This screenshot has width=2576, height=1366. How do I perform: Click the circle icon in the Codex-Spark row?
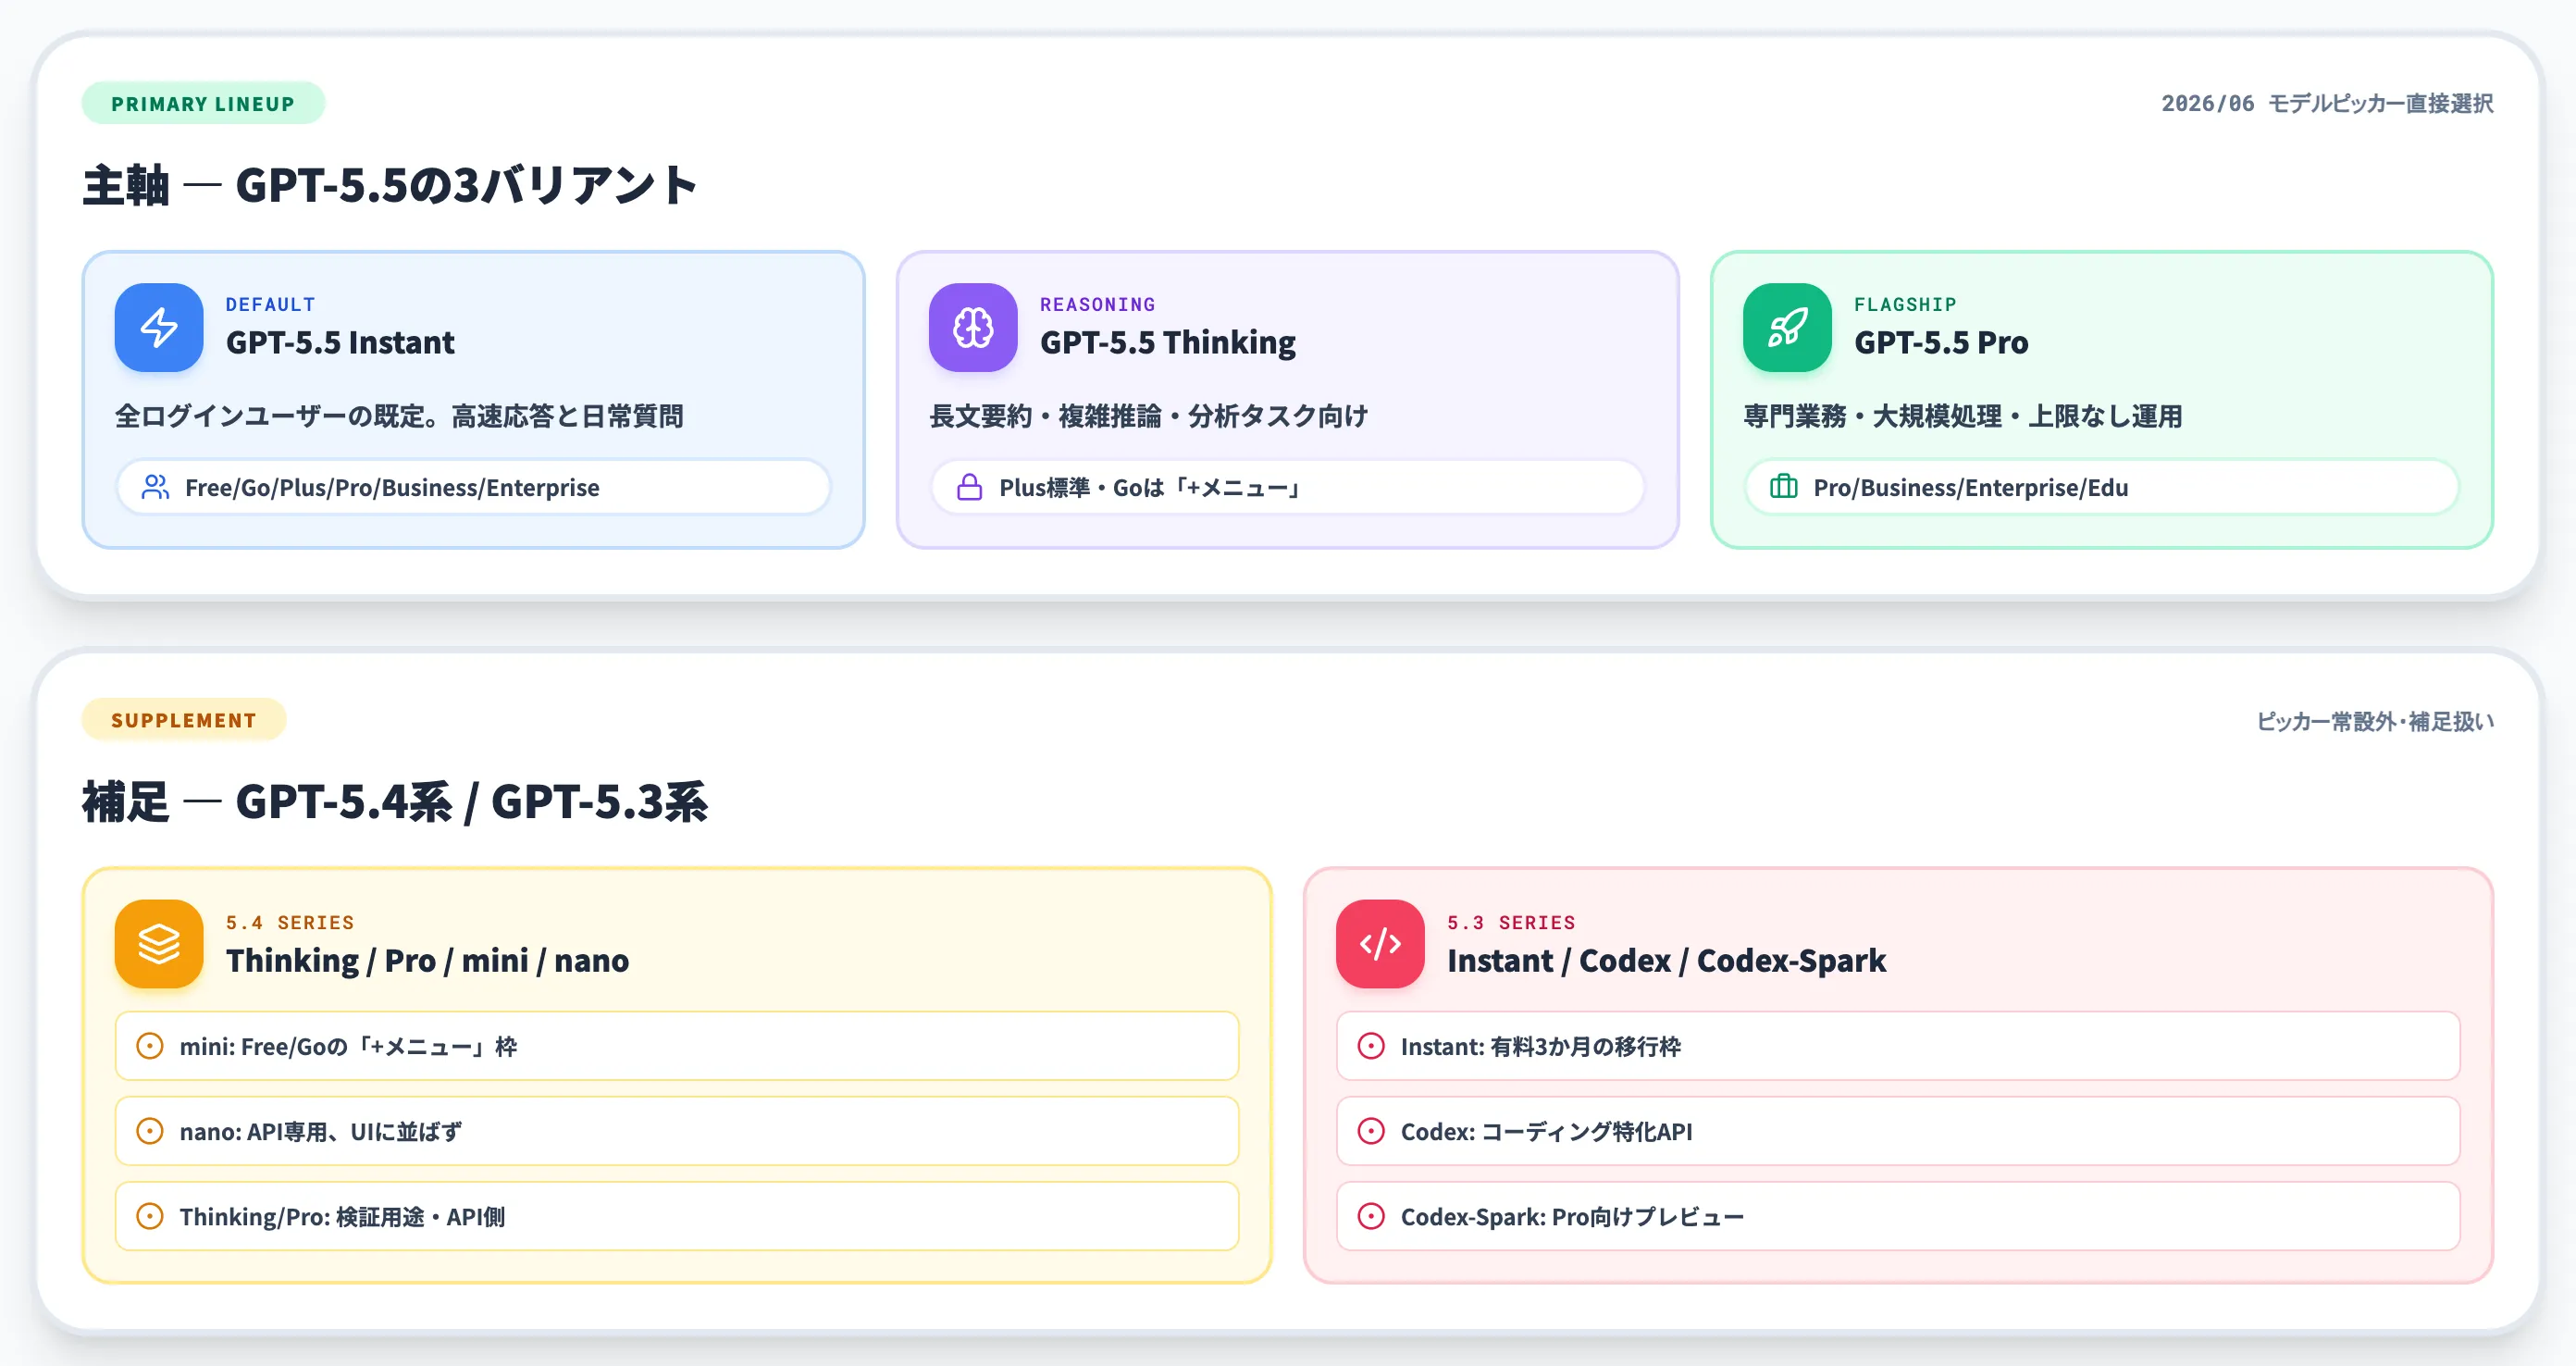tap(1371, 1216)
